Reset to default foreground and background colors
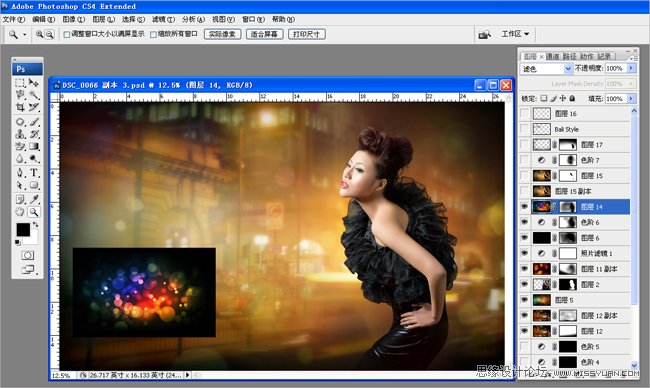650x388 pixels. [x=18, y=242]
